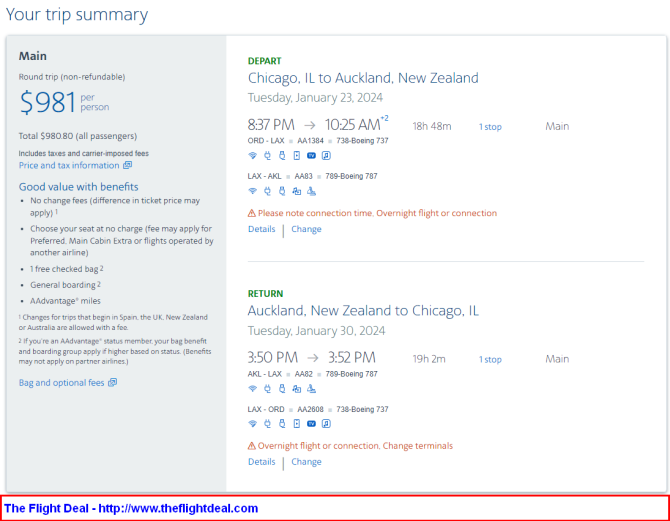Click the new-window icon after 'Bag and optional fees'
This screenshot has width=670, height=521.
(x=112, y=383)
